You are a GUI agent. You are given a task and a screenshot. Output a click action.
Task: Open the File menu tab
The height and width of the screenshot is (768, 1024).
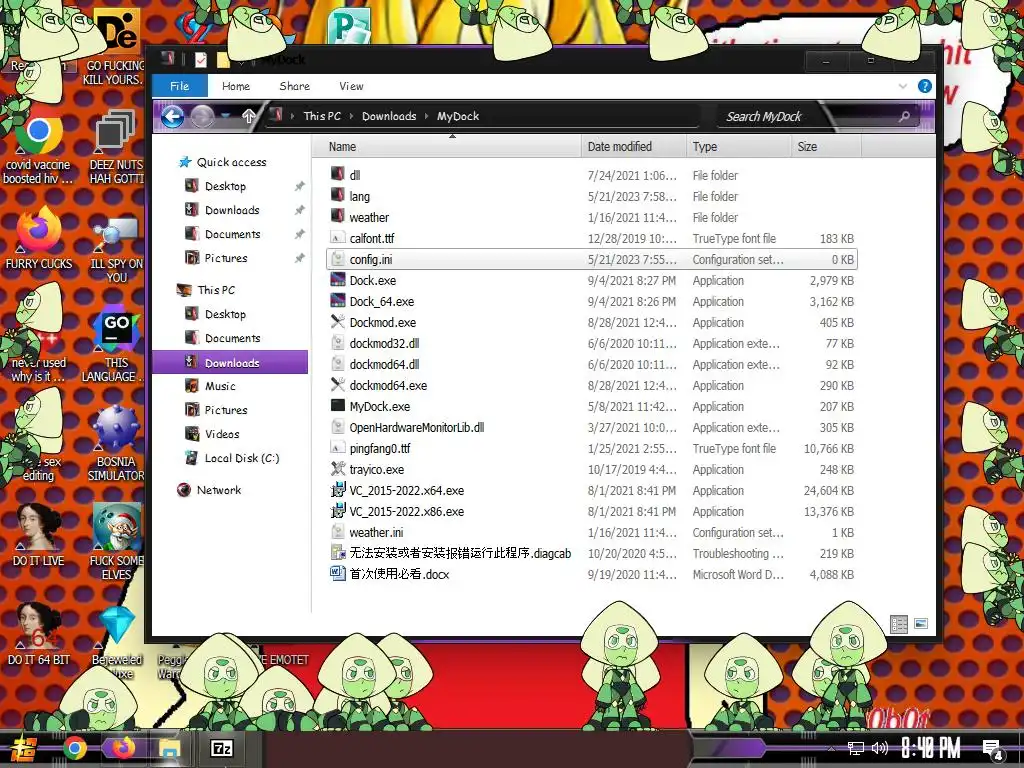pos(180,86)
